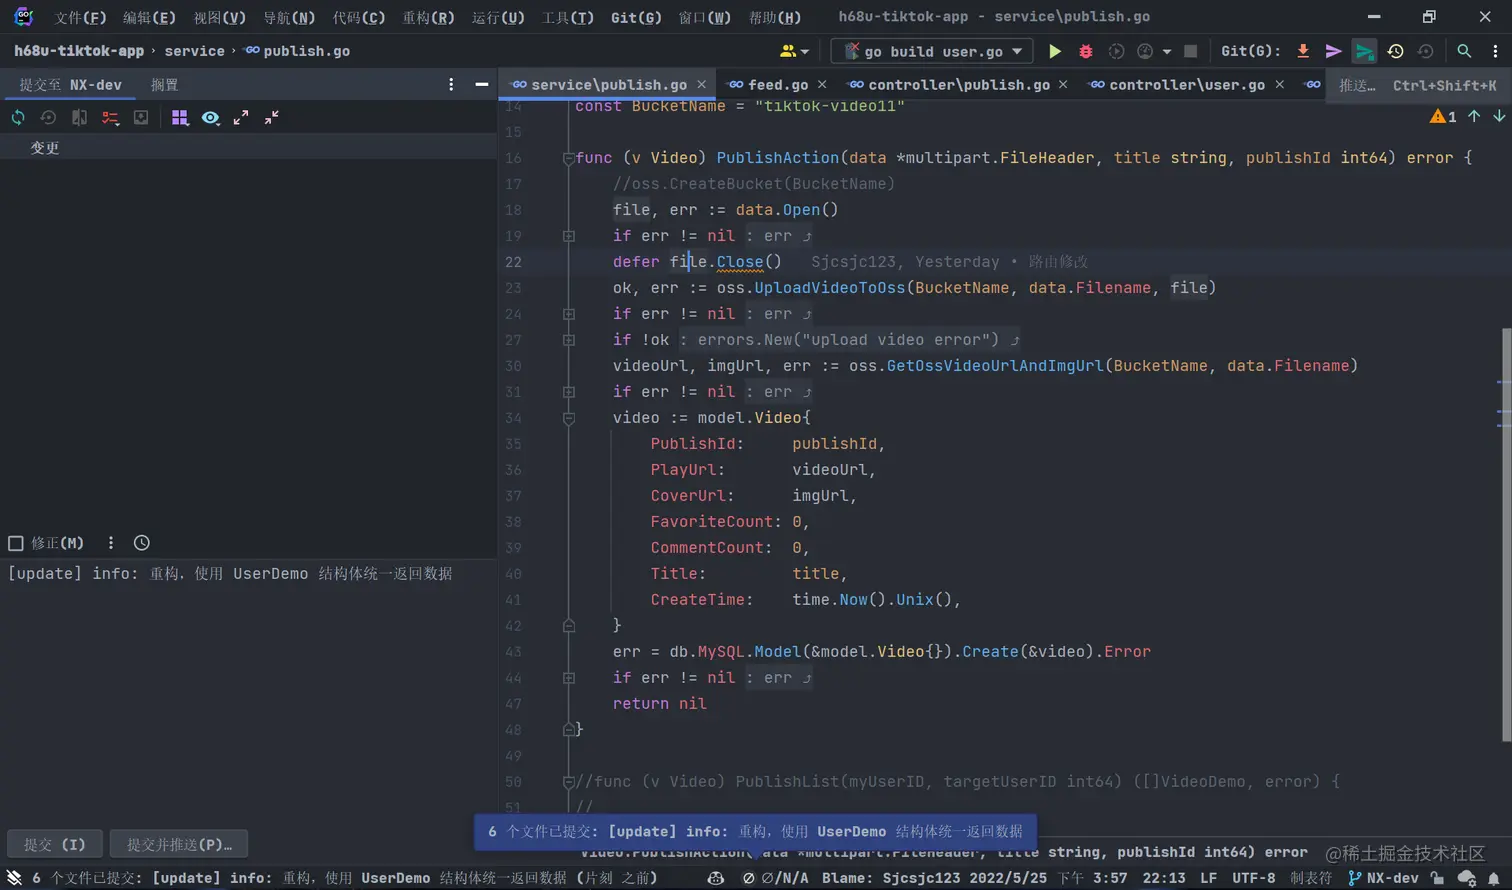Open Search Everywhere magnifier
Viewport: 1512px width, 890px height.
pyautogui.click(x=1464, y=51)
